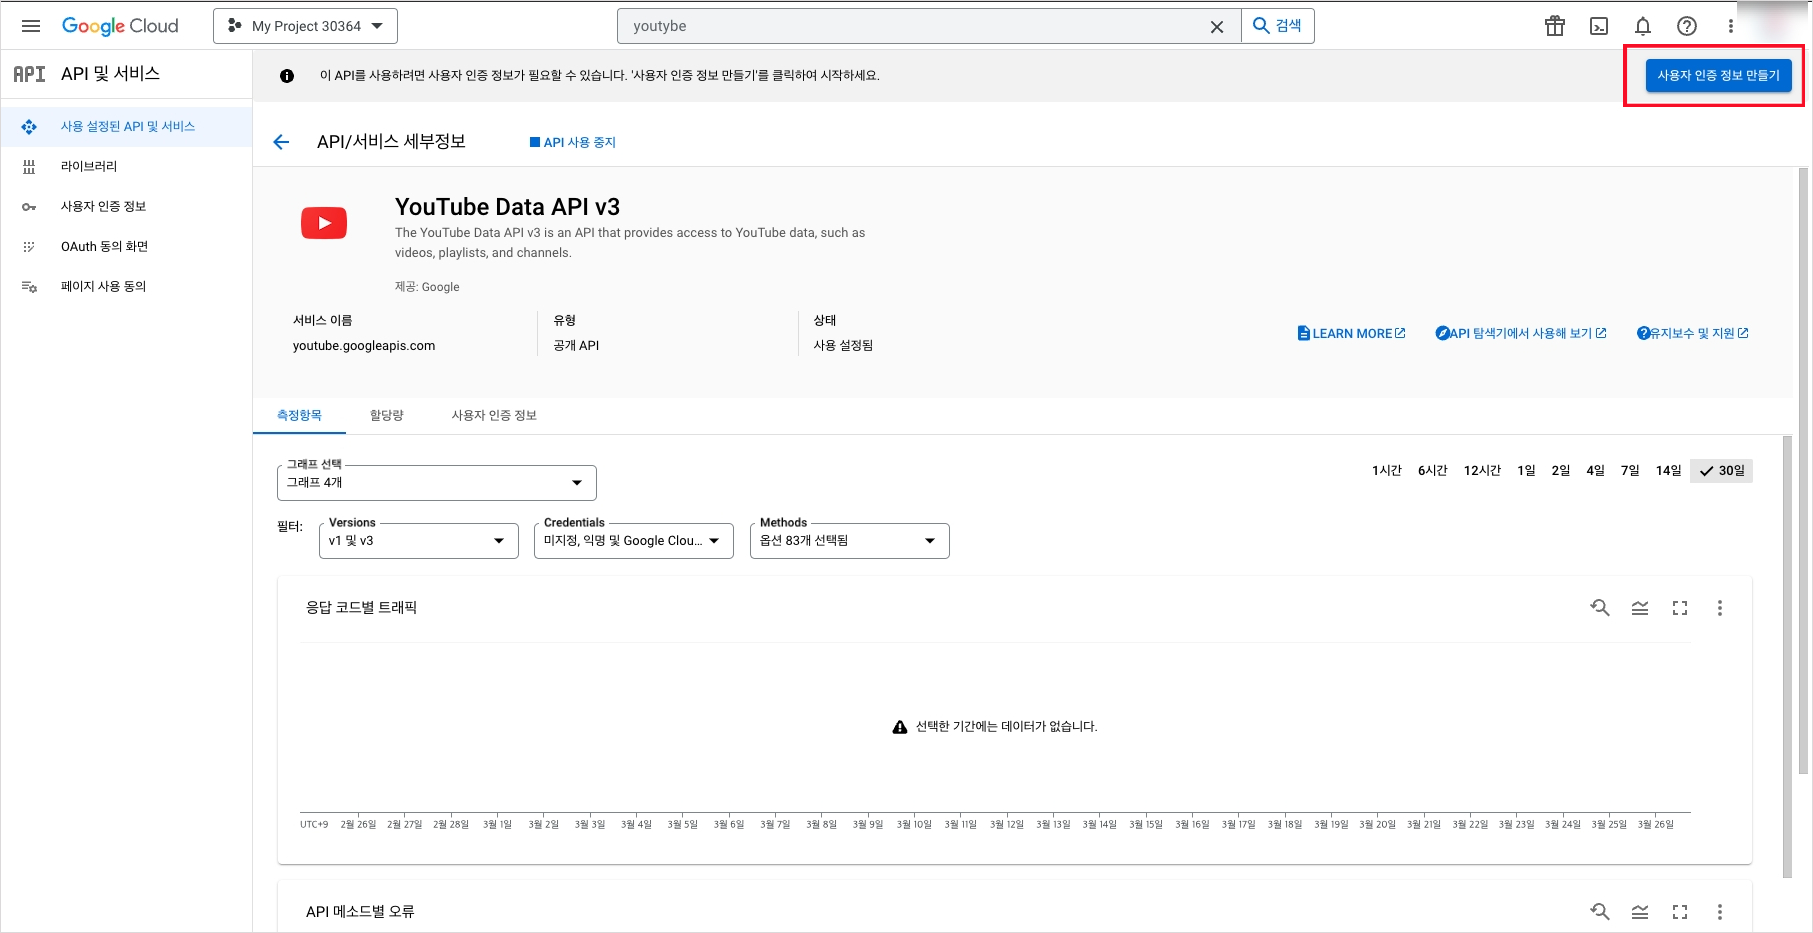The width and height of the screenshot is (1813, 933).
Task: Click the YouTube logo icon
Action: 324,223
